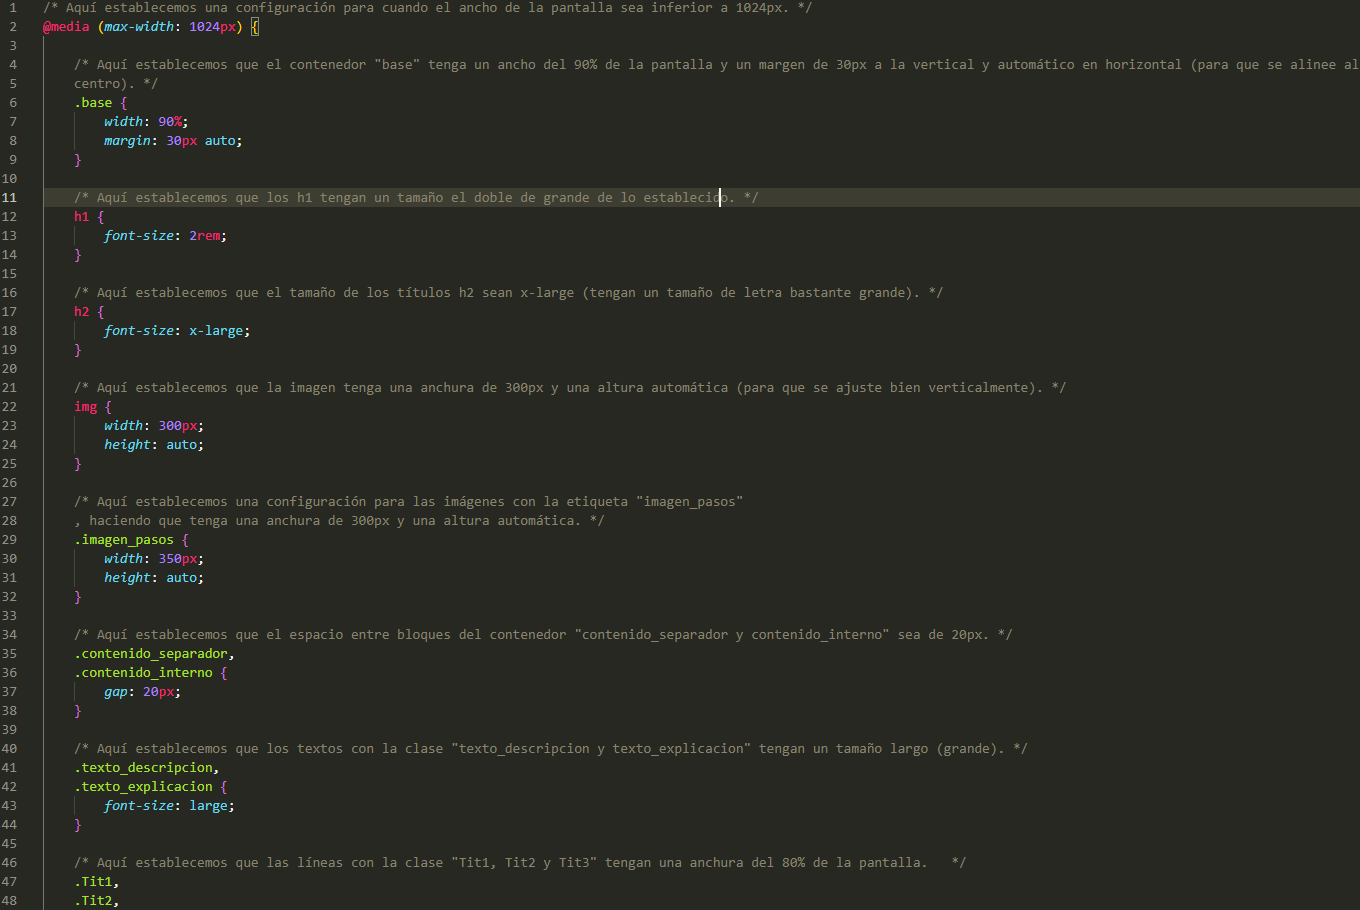This screenshot has width=1360, height=910.
Task: Click the 'x-large' font-size value
Action: click(216, 331)
